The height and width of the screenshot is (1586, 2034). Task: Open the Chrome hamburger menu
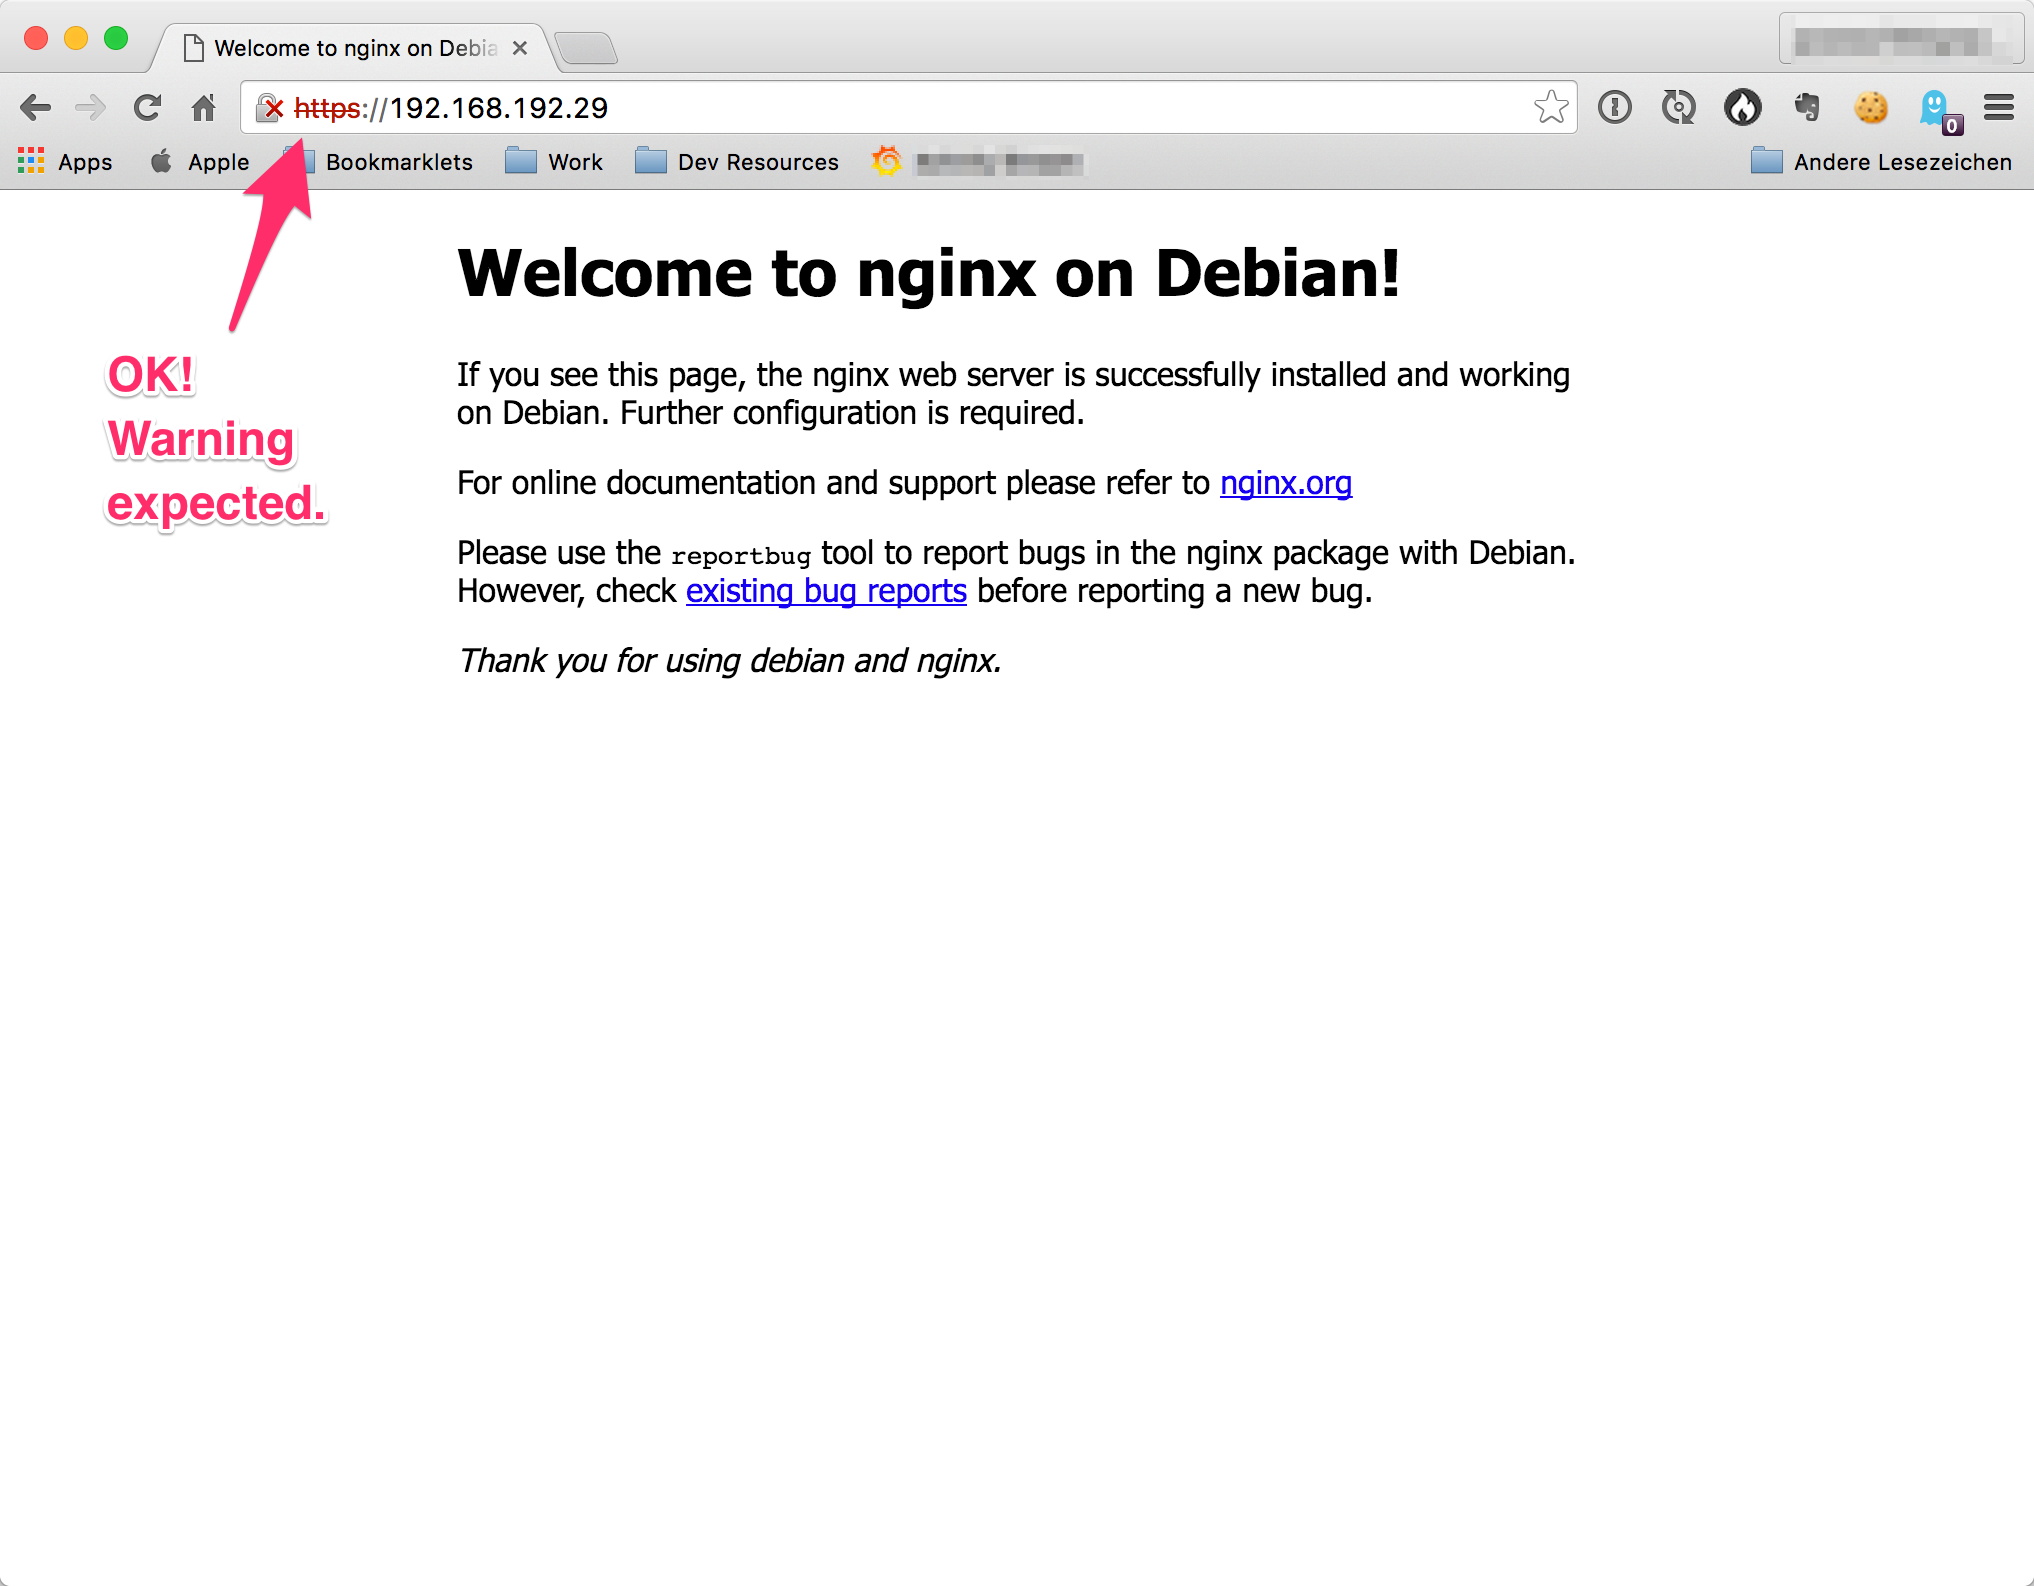point(1998,107)
